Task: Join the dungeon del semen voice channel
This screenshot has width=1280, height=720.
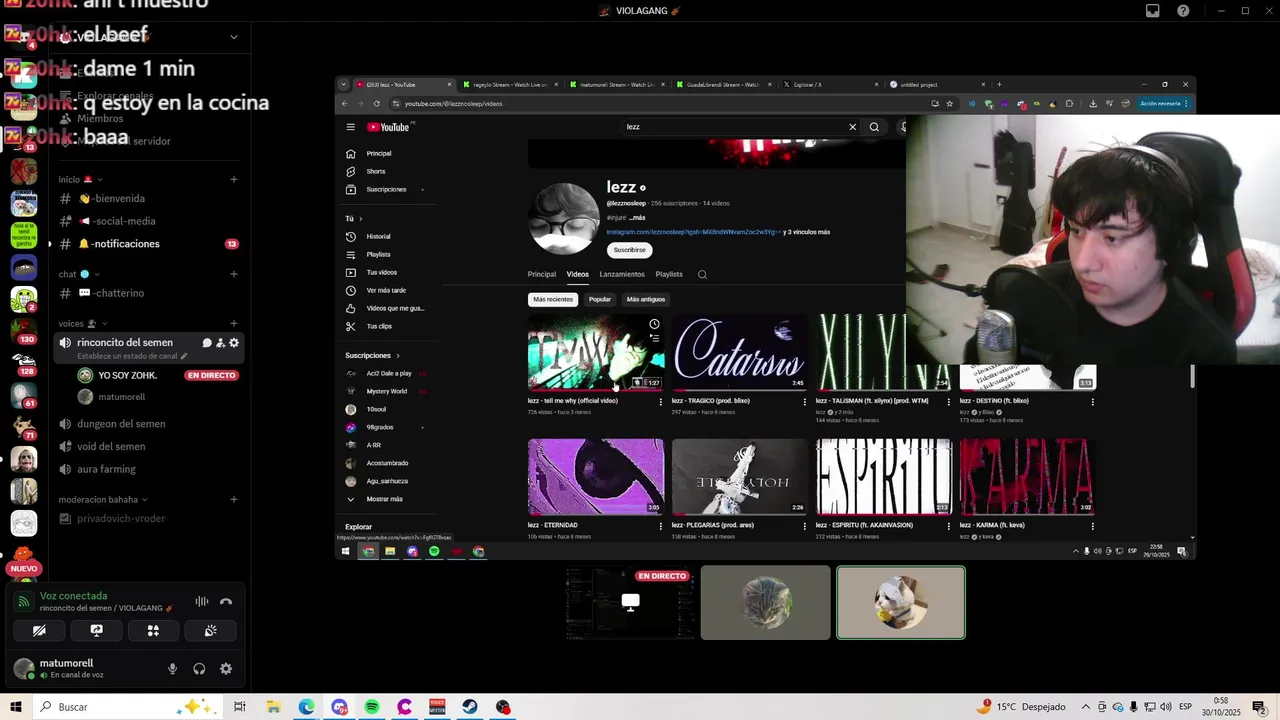Action: 148,424
